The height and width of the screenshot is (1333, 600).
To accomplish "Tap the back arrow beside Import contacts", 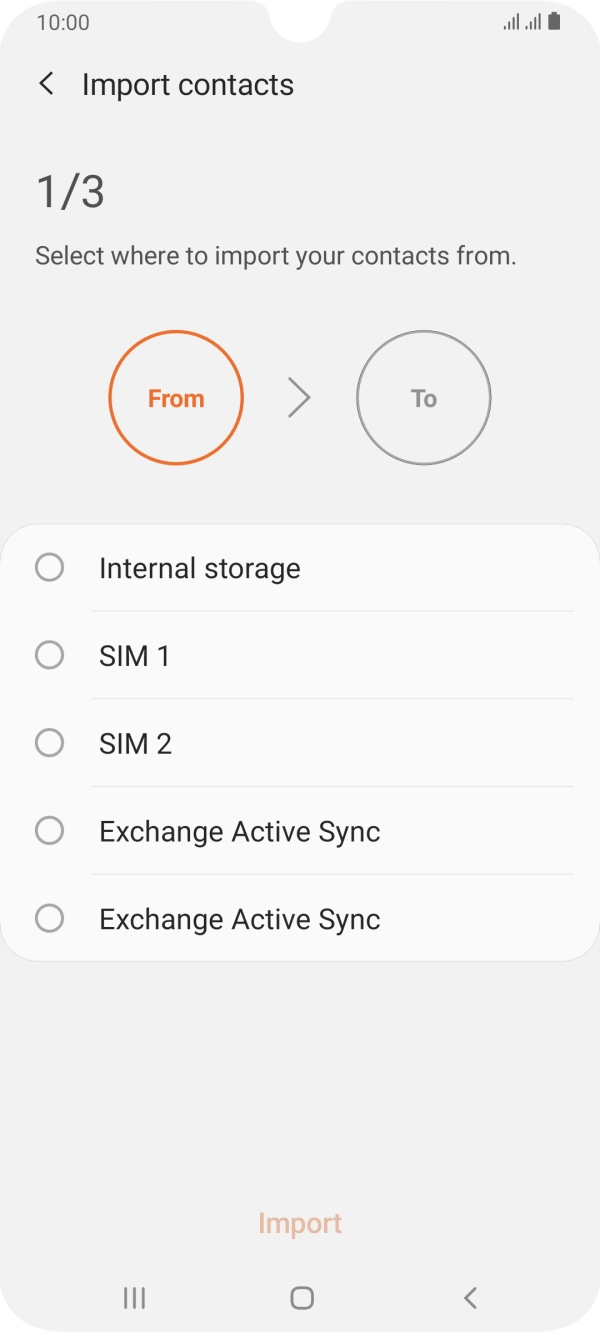I will pos(46,84).
